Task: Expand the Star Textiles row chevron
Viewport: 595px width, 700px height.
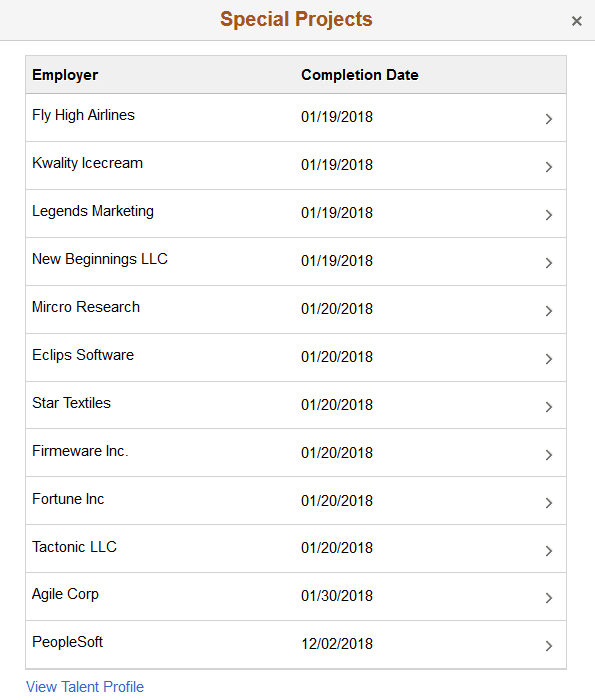Action: (549, 407)
